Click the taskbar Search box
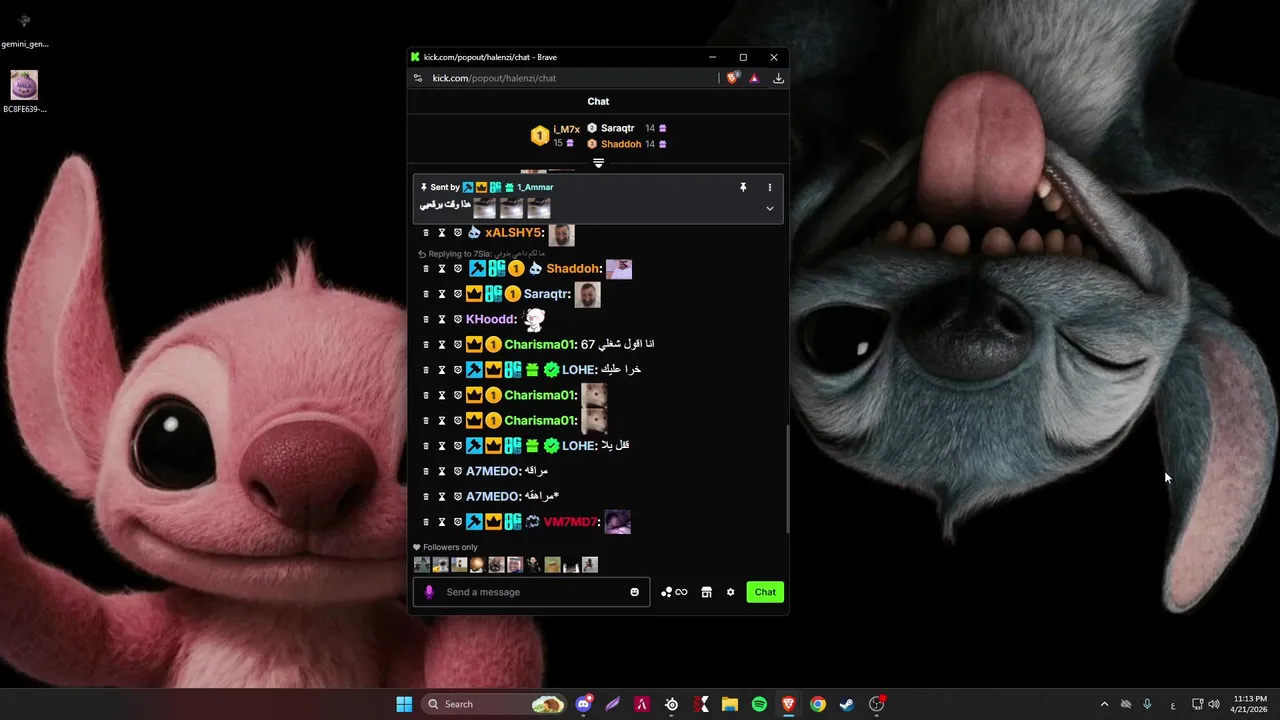The width and height of the screenshot is (1280, 720). pyautogui.click(x=495, y=704)
